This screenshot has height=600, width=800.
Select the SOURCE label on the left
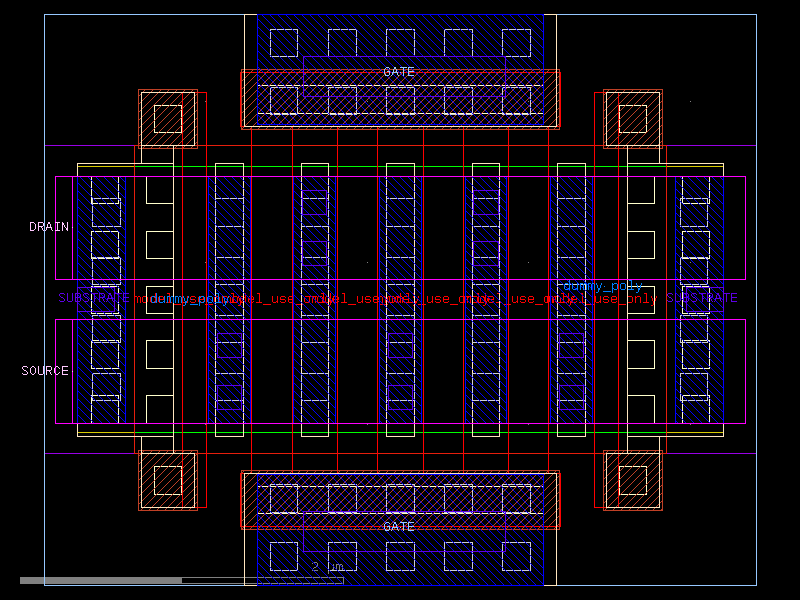coord(44,369)
